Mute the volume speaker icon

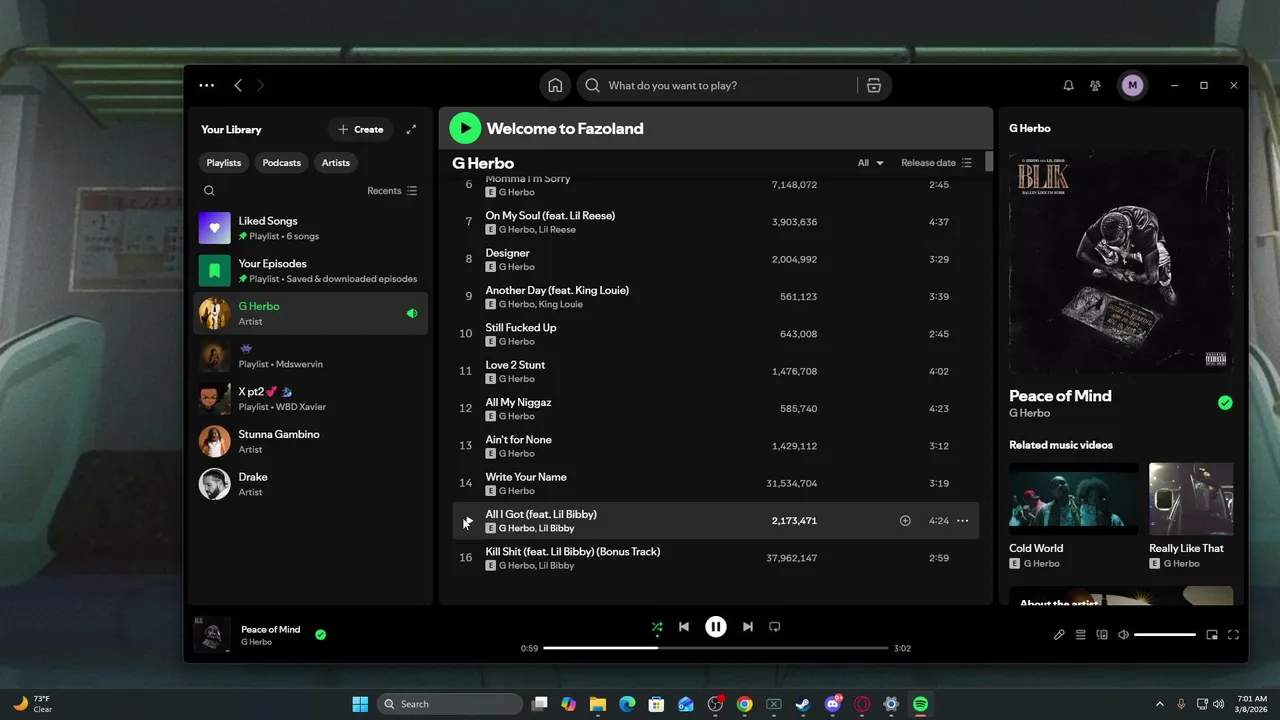1123,635
